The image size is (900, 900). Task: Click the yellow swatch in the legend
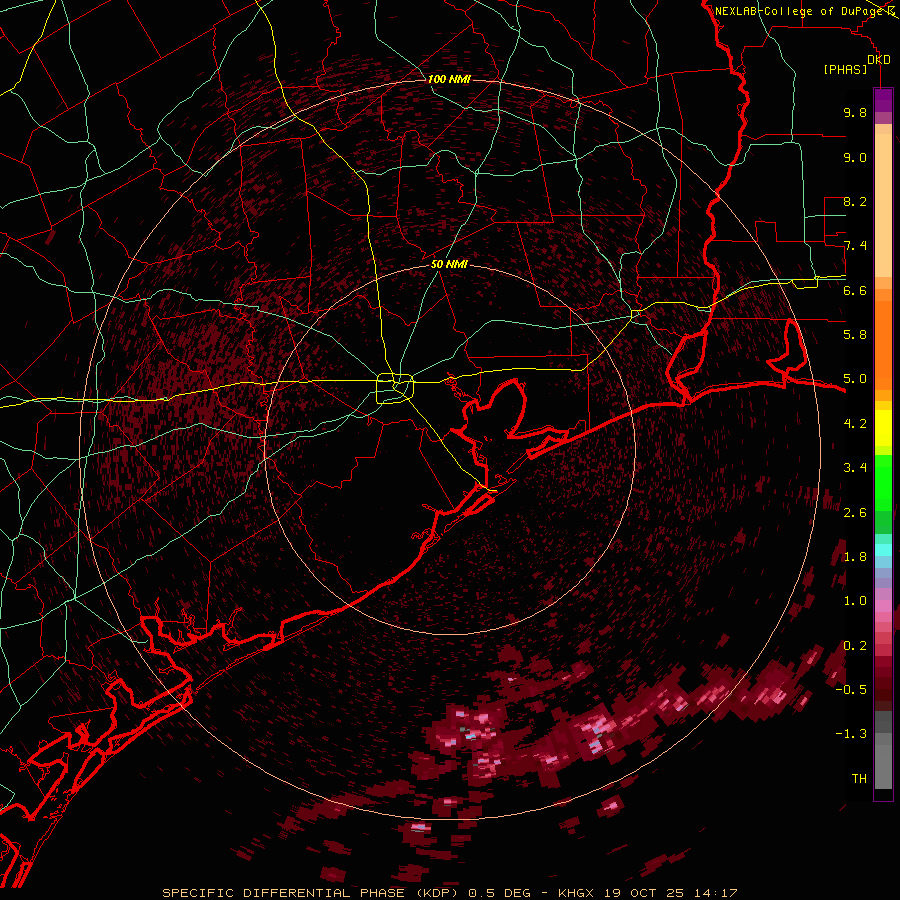883,428
